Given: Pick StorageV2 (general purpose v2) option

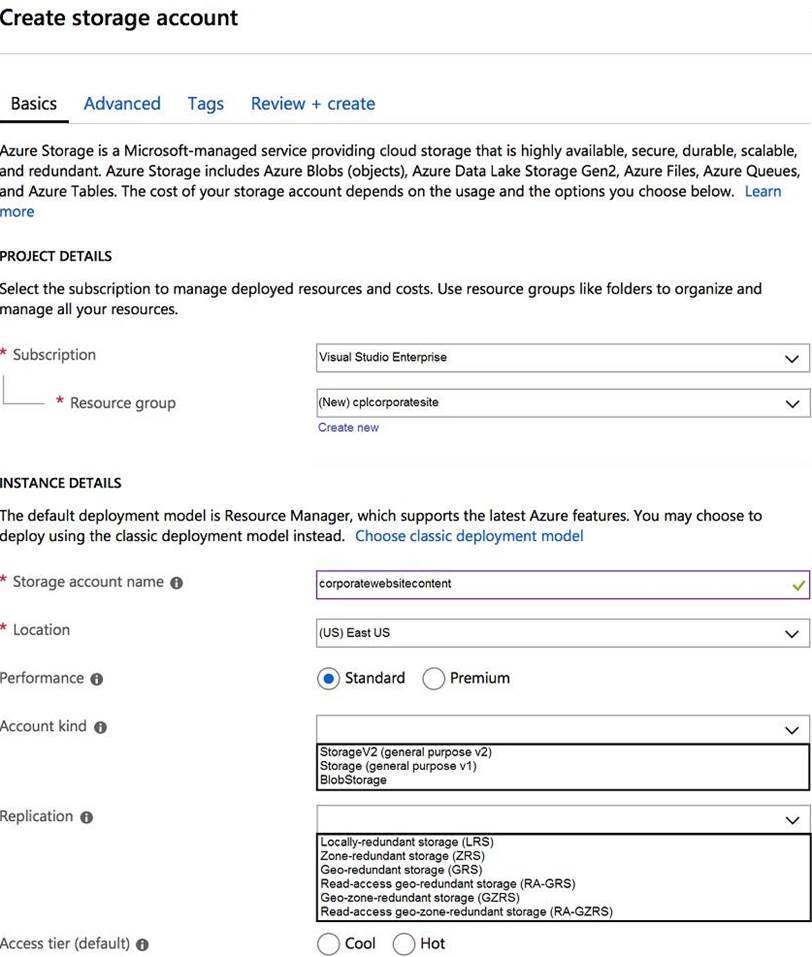Looking at the screenshot, I should coord(406,752).
